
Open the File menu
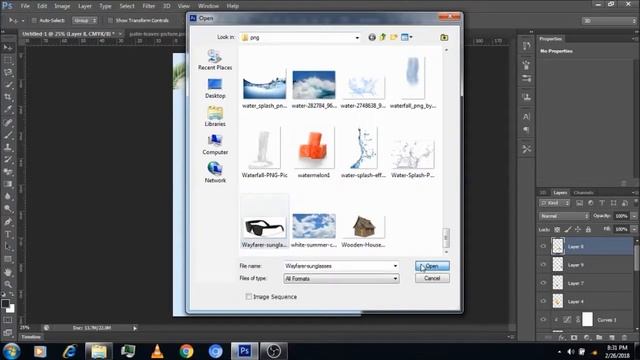(x=25, y=6)
